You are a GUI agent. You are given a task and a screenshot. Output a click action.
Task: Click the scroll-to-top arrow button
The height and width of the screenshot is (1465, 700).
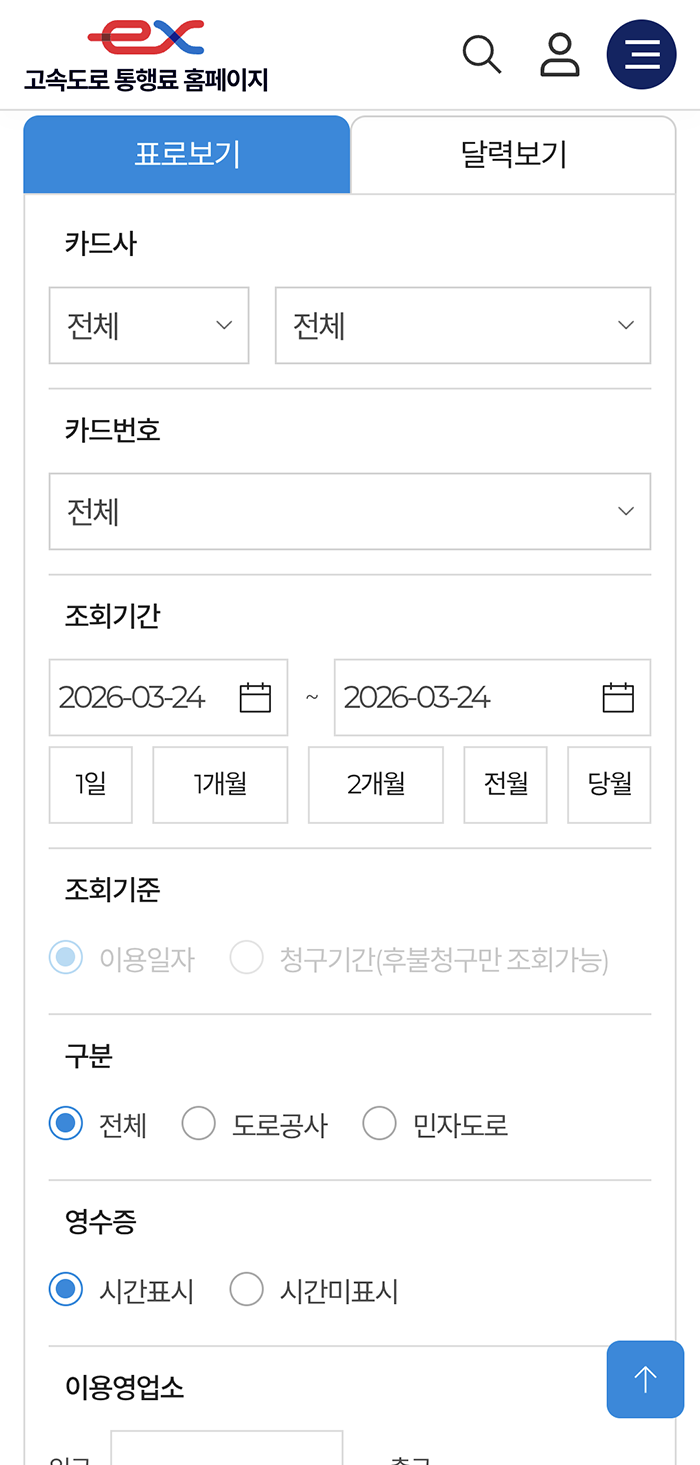coord(645,1379)
